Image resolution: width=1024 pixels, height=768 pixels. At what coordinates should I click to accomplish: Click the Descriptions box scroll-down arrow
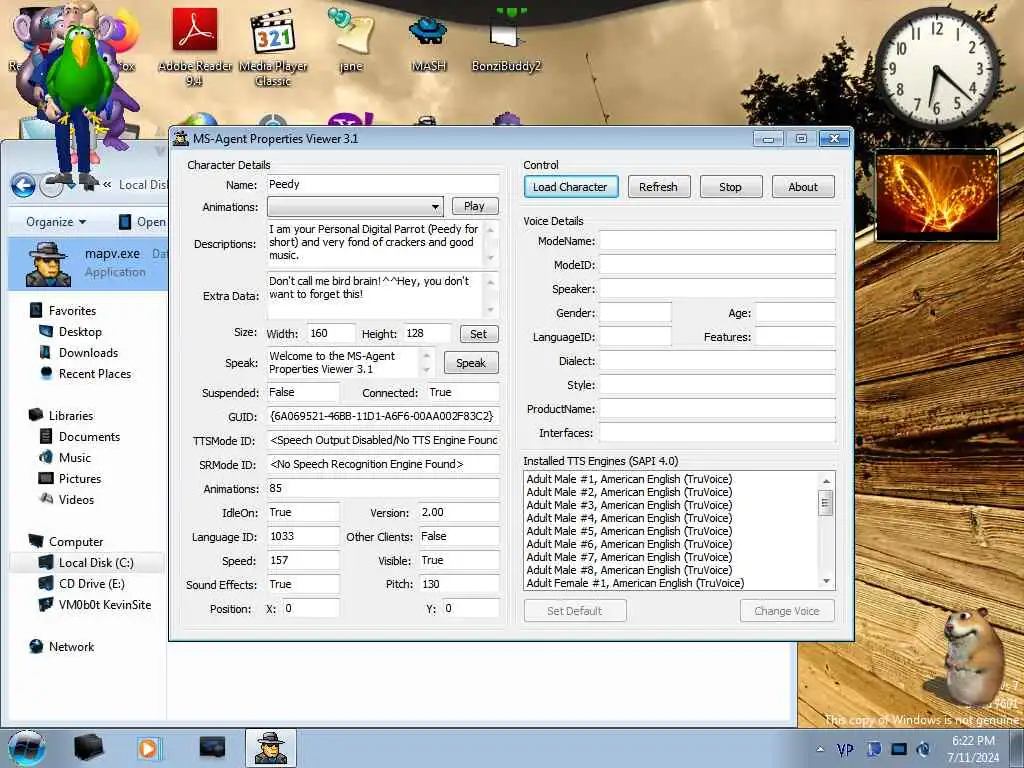(x=491, y=258)
